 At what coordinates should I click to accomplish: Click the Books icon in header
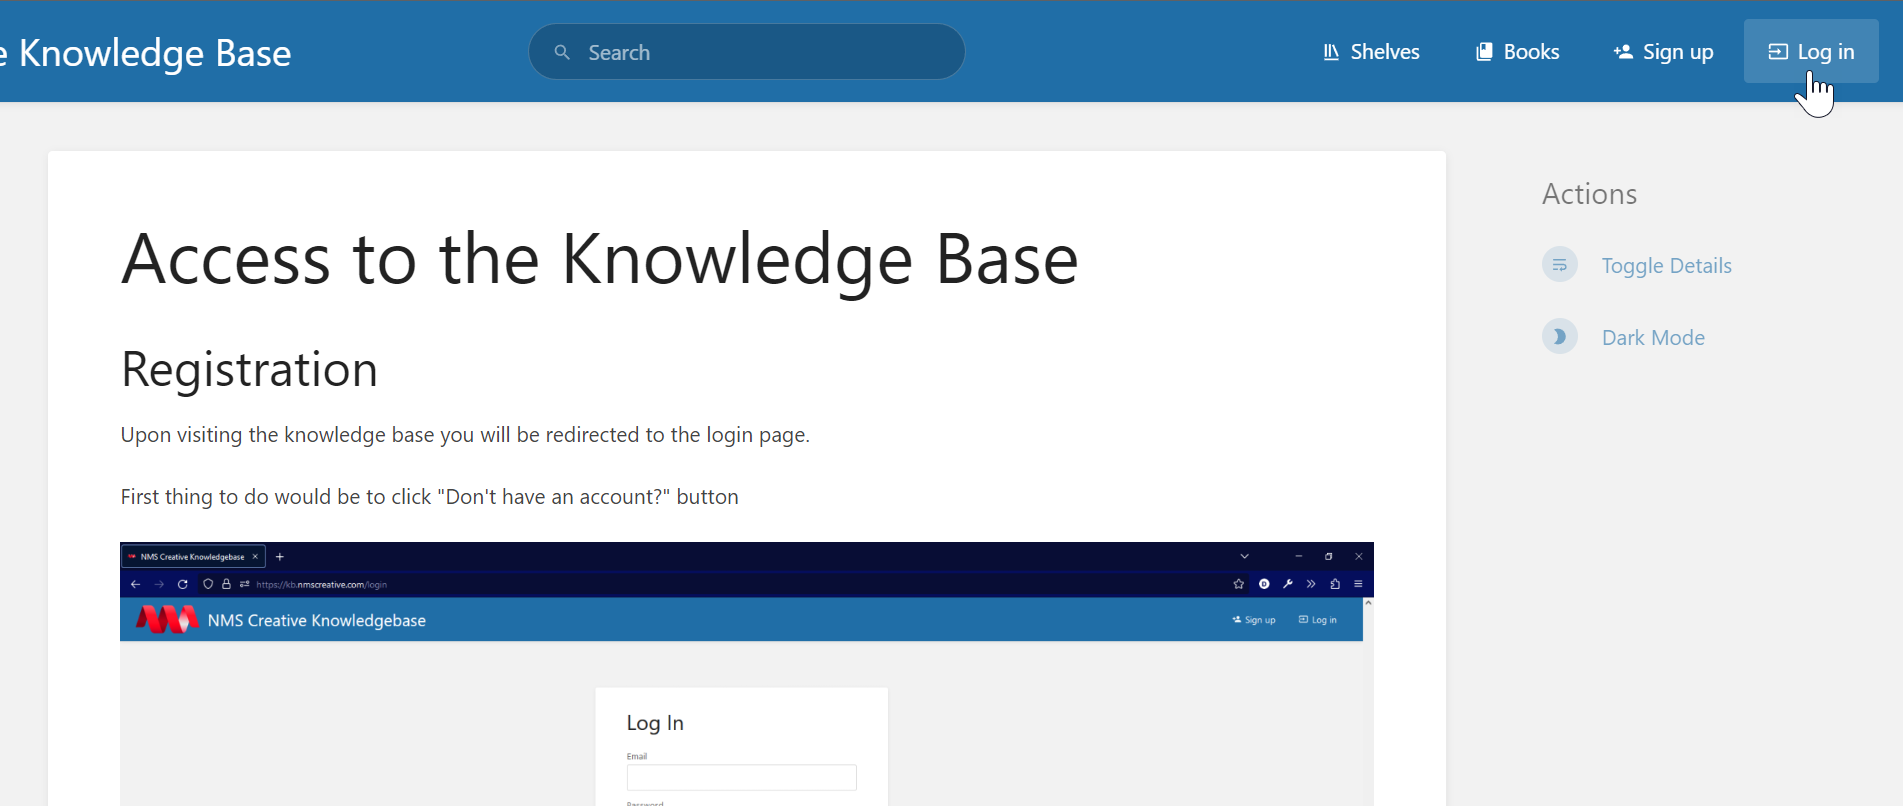tap(1484, 52)
